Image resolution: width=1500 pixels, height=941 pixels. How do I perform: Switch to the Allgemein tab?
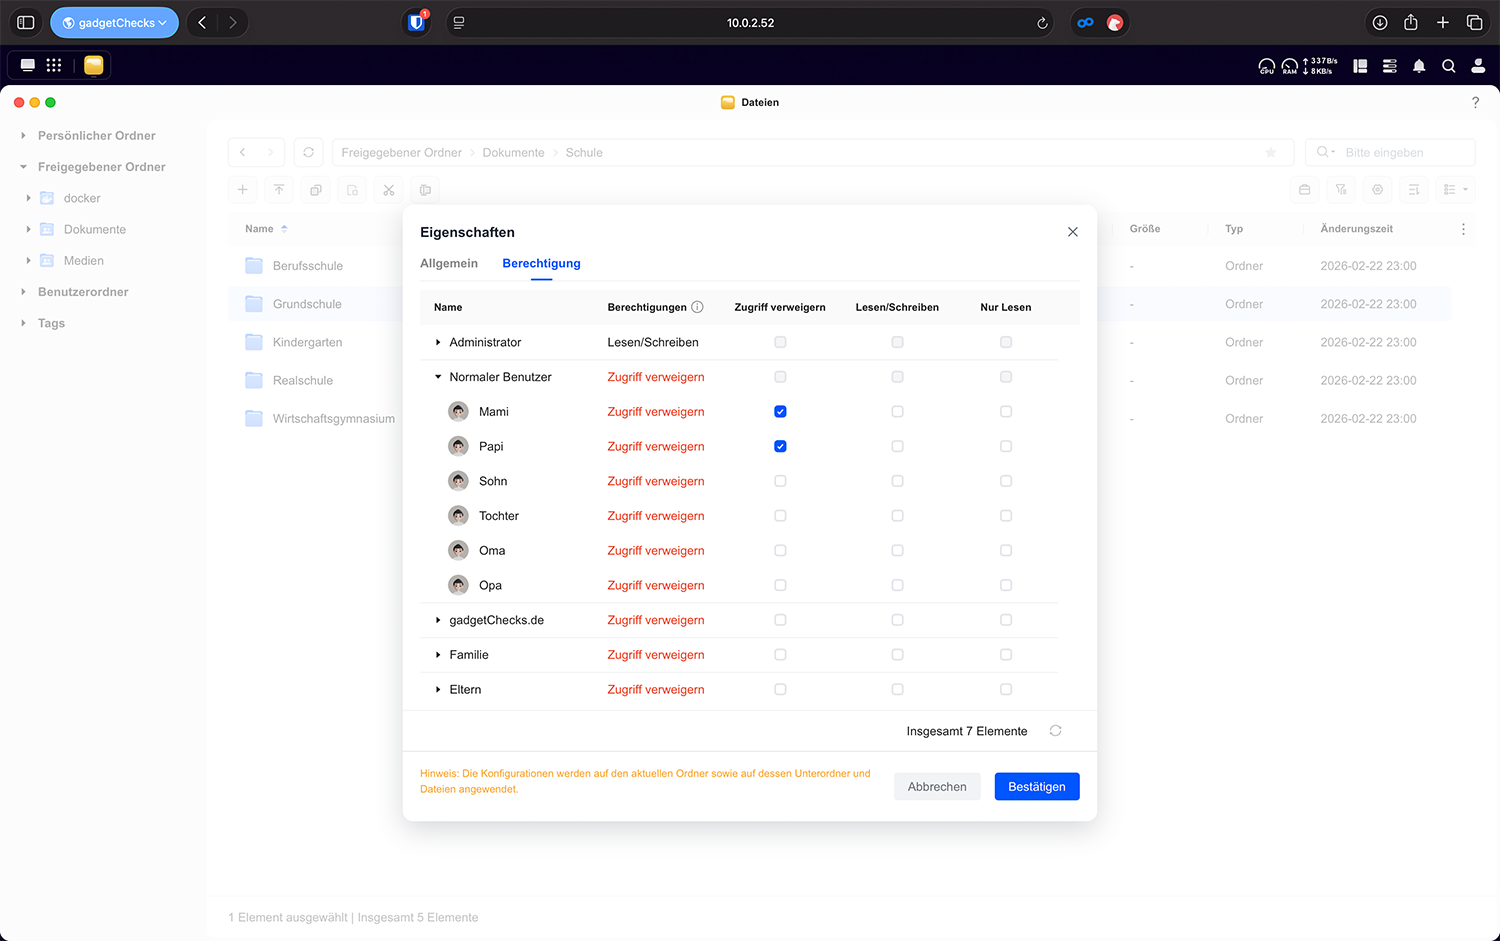click(449, 263)
